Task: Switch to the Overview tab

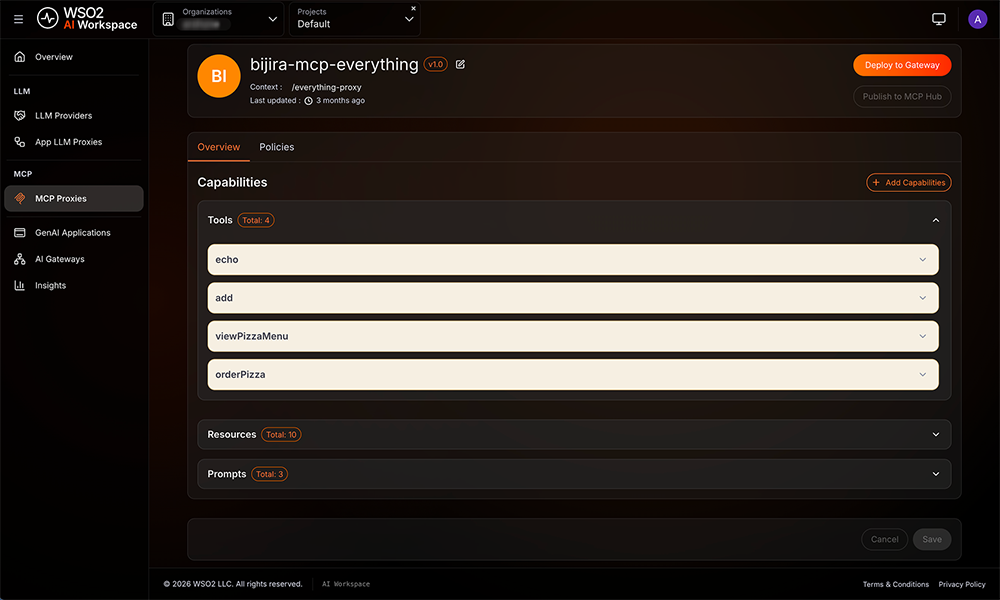Action: tap(219, 147)
